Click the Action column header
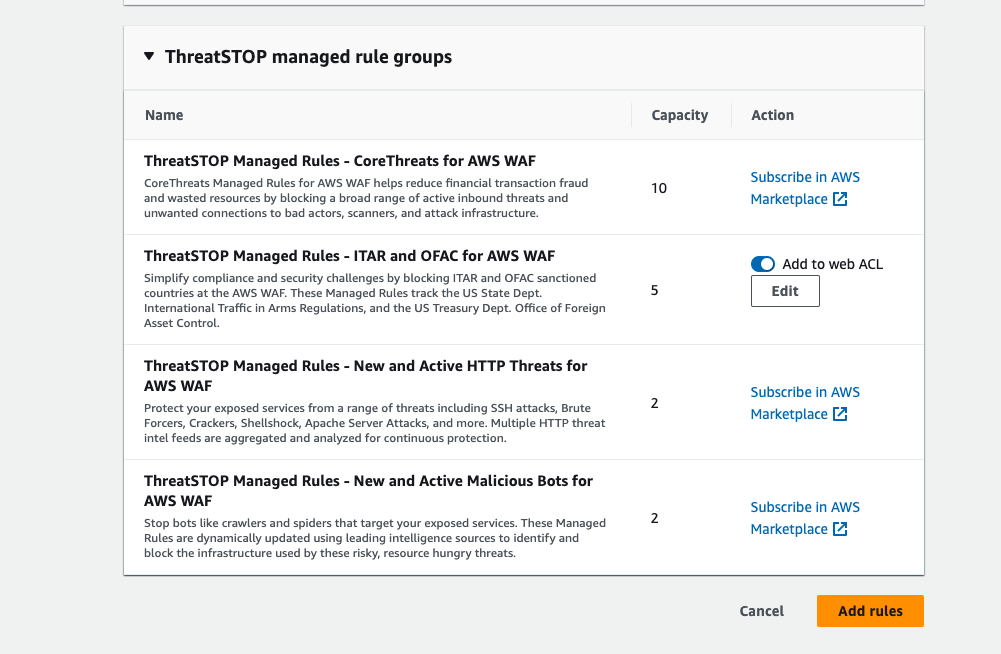1001x654 pixels. [x=772, y=115]
